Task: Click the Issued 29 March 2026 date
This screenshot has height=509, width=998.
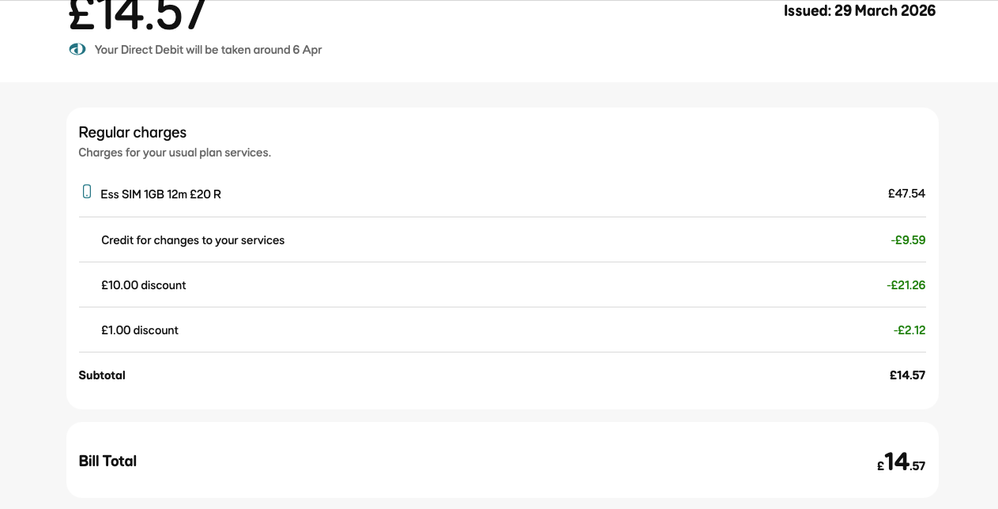Action: pos(859,11)
